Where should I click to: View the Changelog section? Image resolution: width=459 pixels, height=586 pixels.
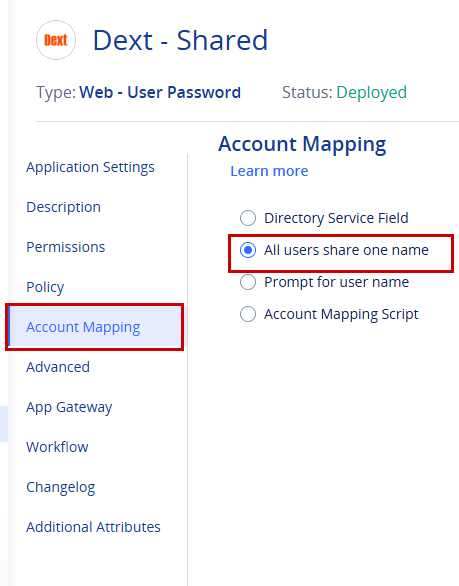pyautogui.click(x=60, y=487)
